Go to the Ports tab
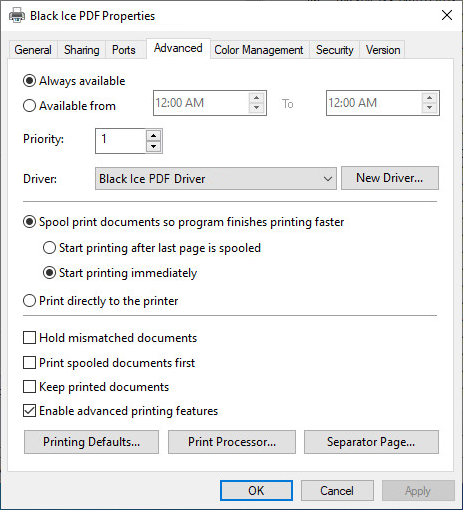Image resolution: width=463 pixels, height=510 pixels. [x=124, y=50]
